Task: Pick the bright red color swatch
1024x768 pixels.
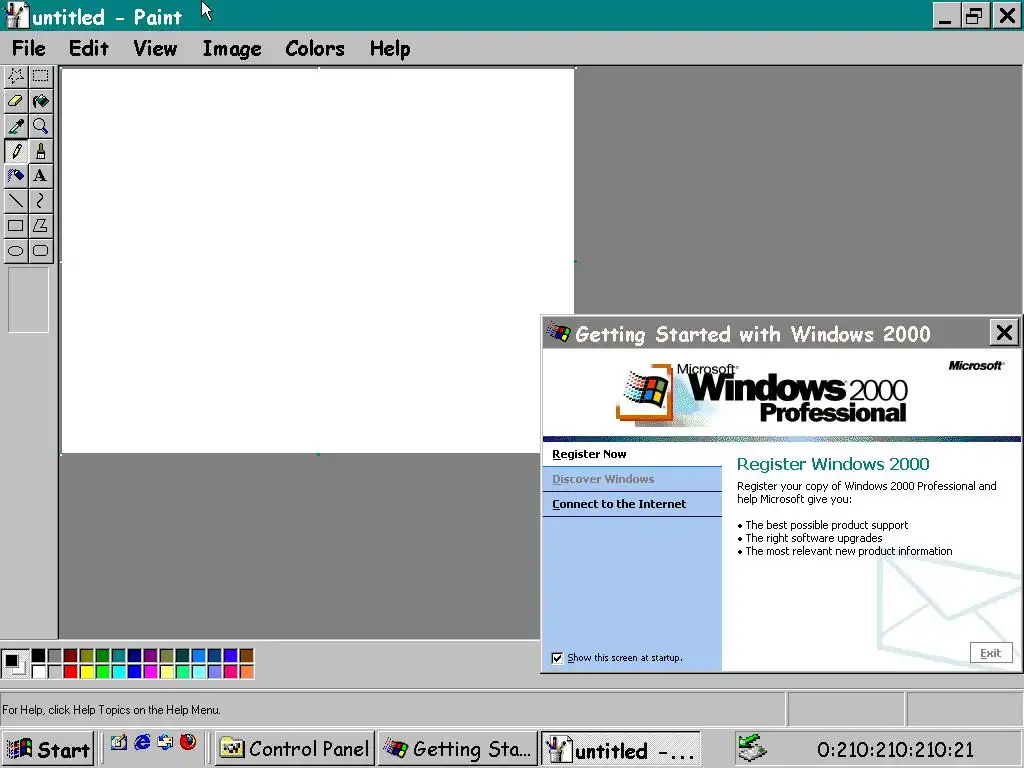Action: (x=71, y=671)
